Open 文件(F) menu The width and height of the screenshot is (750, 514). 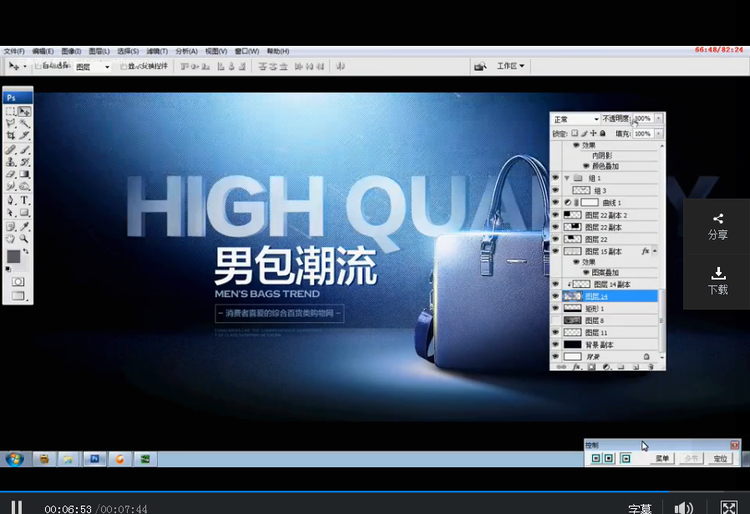pos(14,51)
